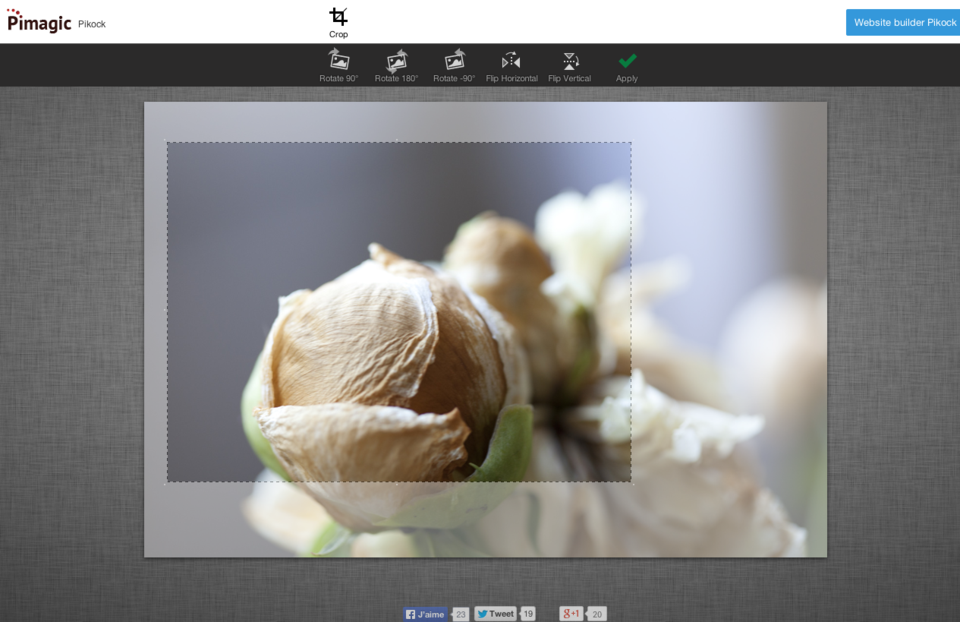Click the Apply label in the toolbar
Viewport: 960px width, 622px height.
[626, 77]
